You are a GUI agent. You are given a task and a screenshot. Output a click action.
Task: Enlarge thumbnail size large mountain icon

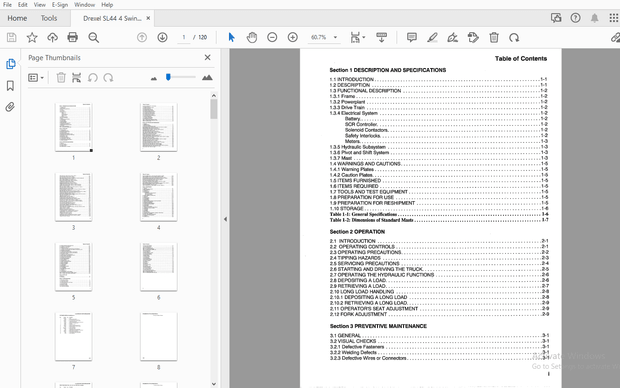(207, 78)
